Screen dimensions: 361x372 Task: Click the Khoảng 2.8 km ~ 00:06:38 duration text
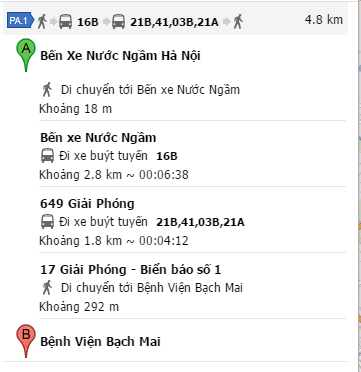click(x=114, y=175)
